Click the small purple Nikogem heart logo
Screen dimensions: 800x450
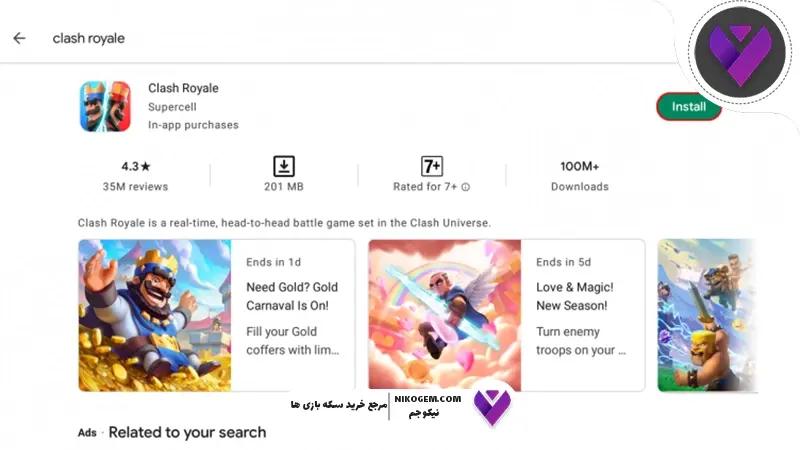[x=492, y=407]
